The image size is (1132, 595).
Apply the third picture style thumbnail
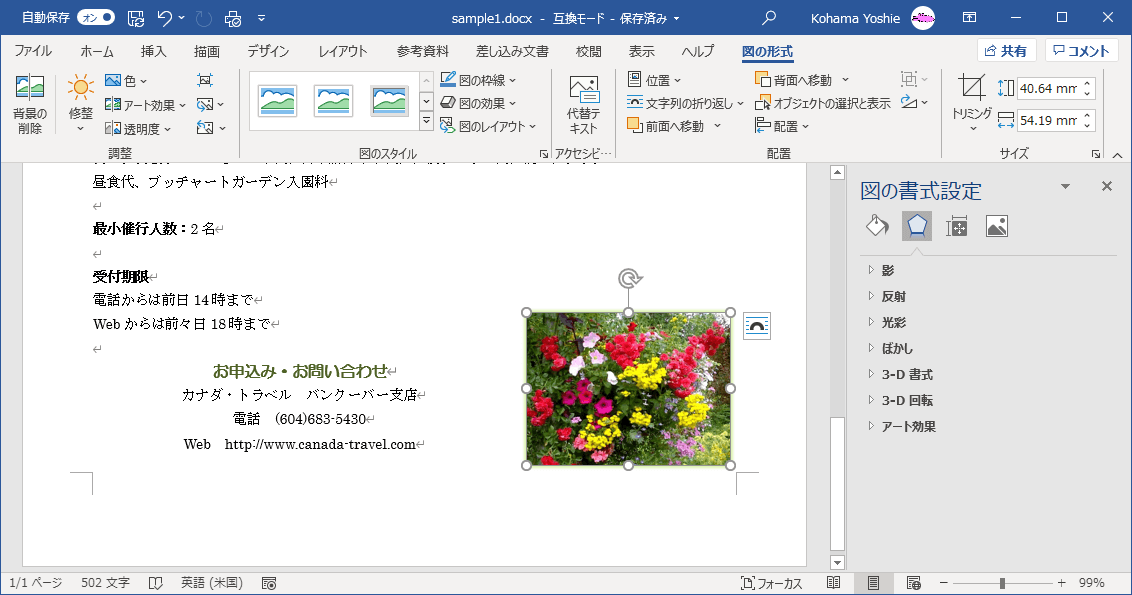[390, 101]
